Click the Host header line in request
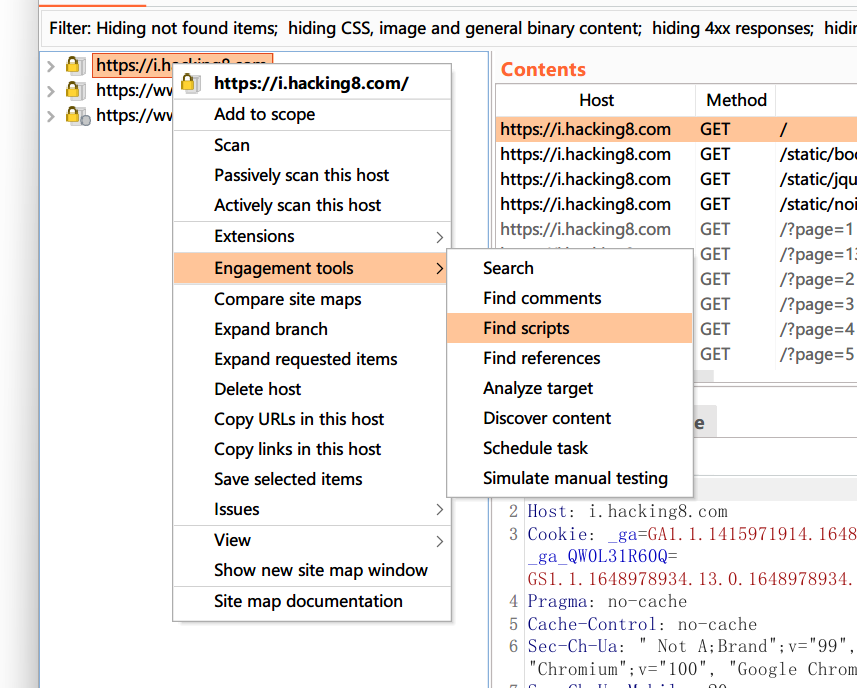Viewport: 857px width, 688px height. point(627,512)
